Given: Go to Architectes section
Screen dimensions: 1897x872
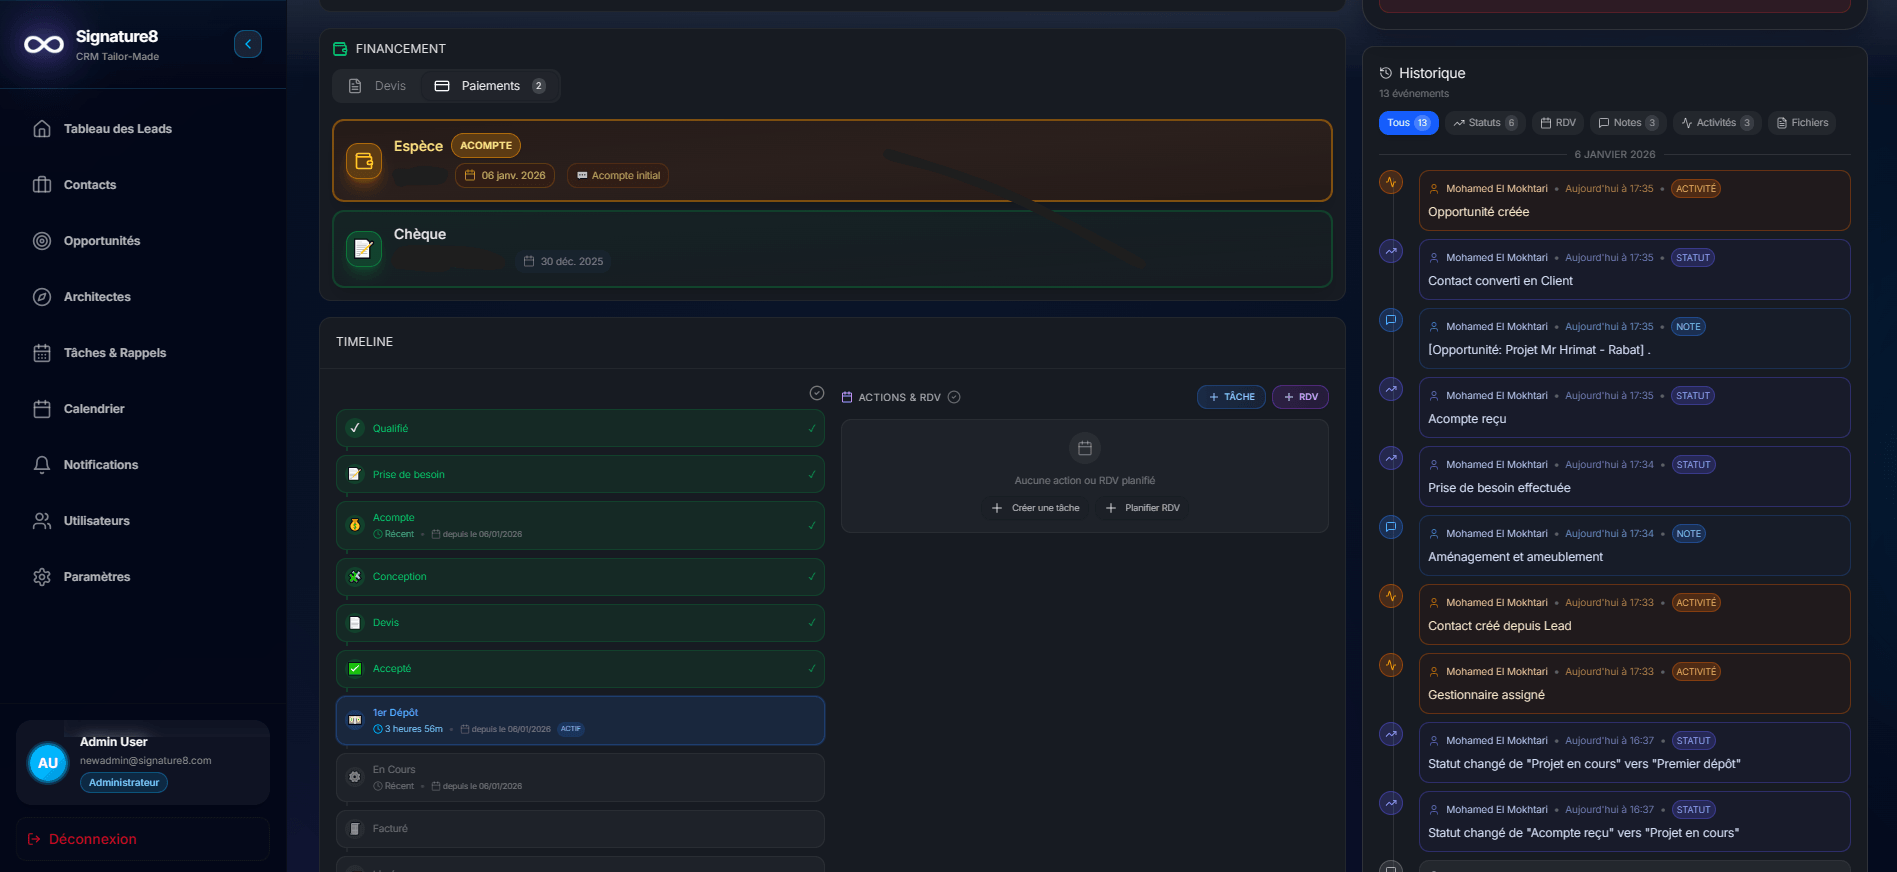Looking at the screenshot, I should [x=97, y=297].
